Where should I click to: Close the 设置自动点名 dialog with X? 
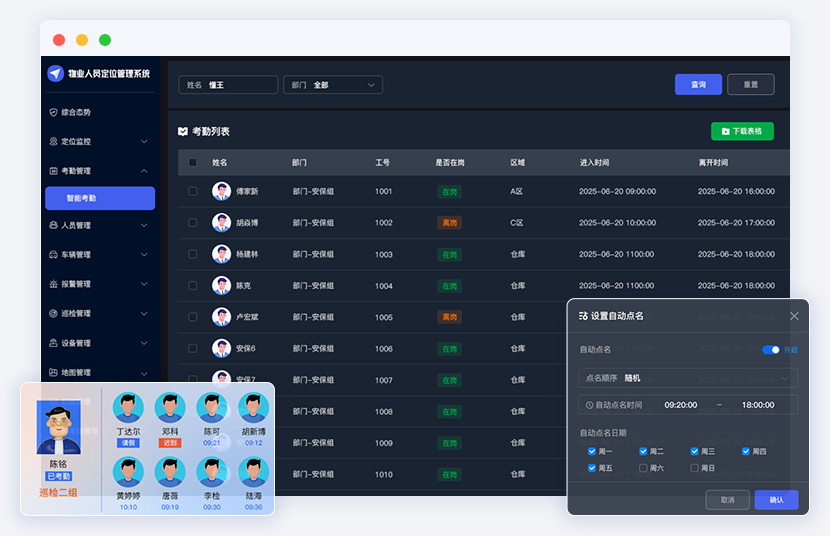pos(794,316)
